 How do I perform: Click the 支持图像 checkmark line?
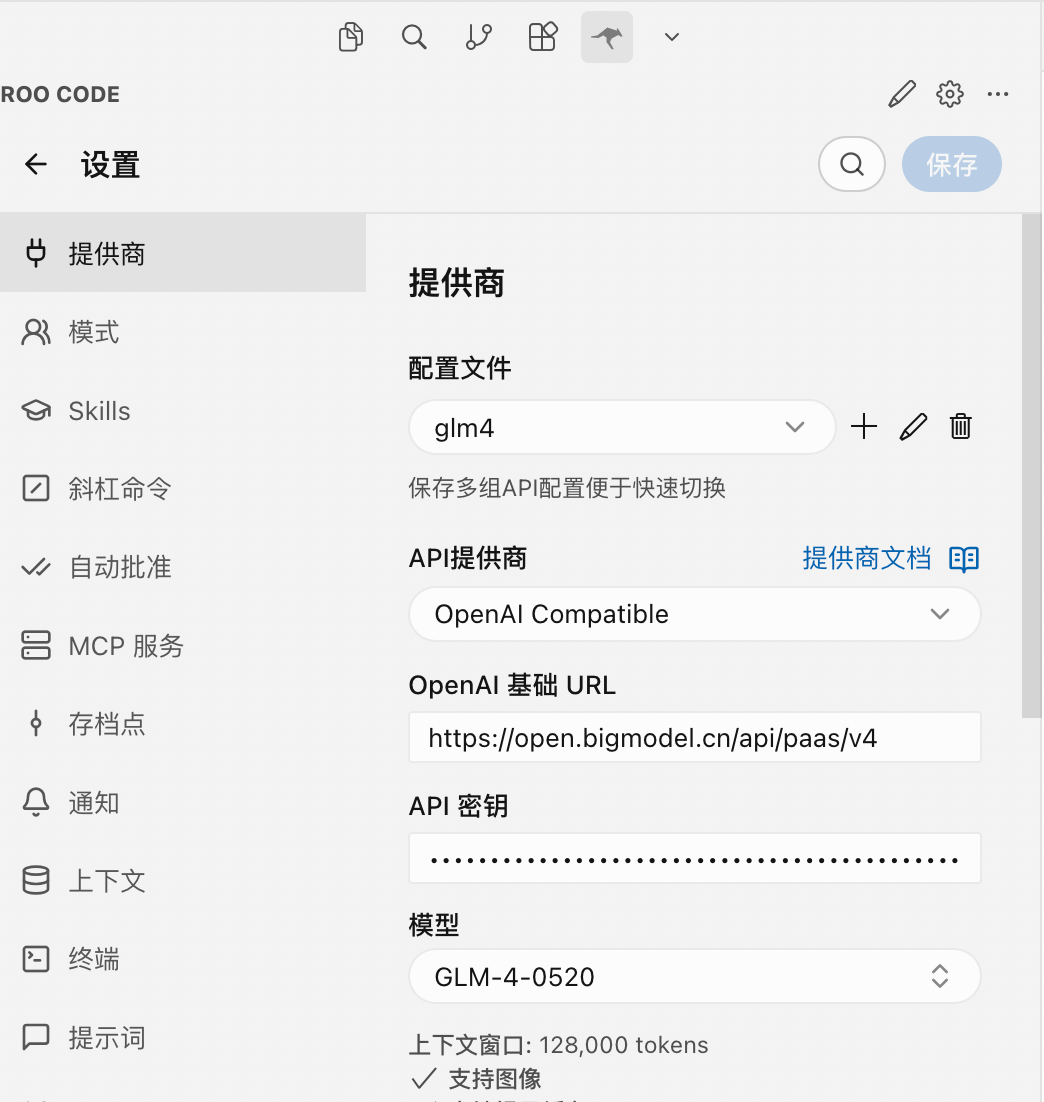[475, 1079]
